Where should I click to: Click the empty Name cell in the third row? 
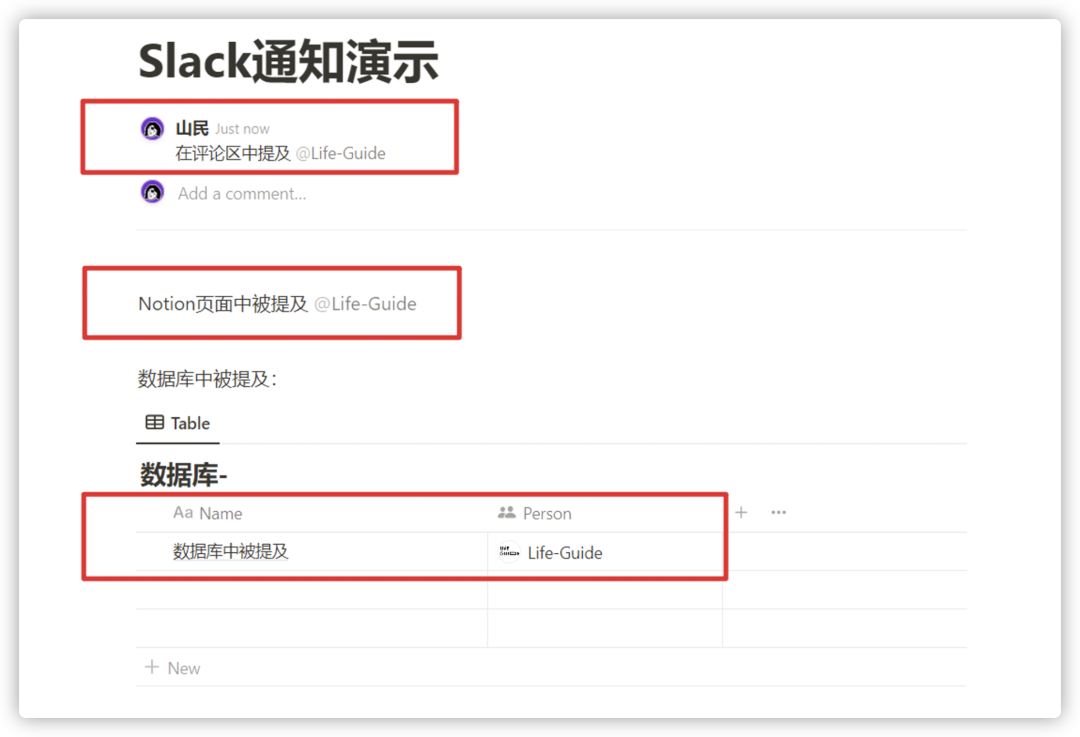coord(300,628)
